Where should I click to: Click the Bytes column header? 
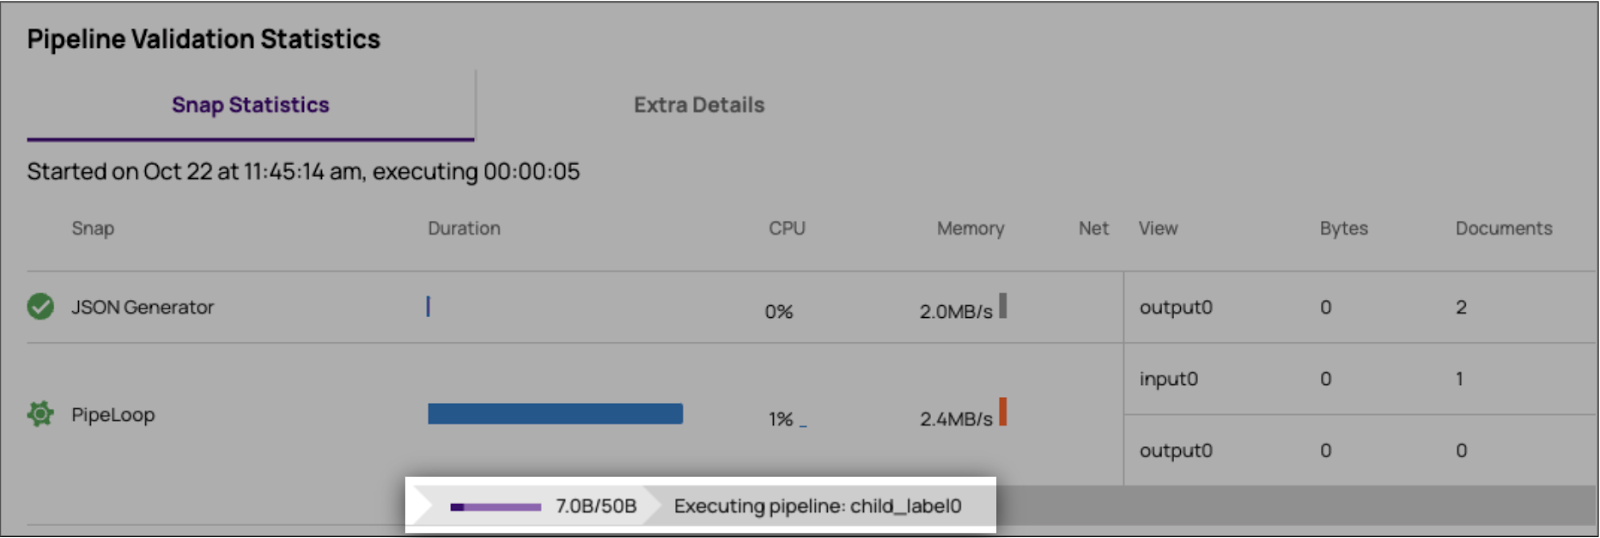(1343, 228)
